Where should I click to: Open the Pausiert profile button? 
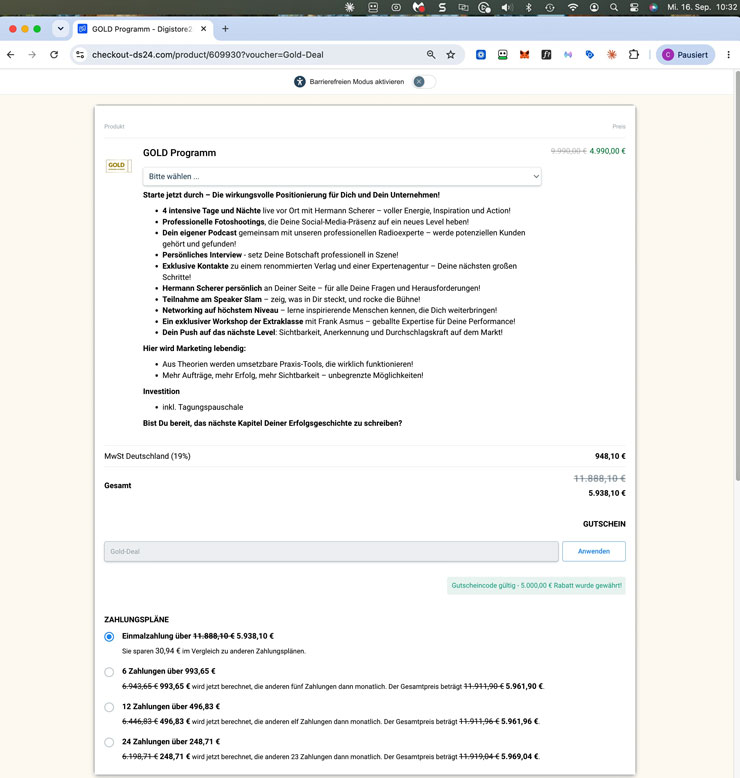point(685,55)
